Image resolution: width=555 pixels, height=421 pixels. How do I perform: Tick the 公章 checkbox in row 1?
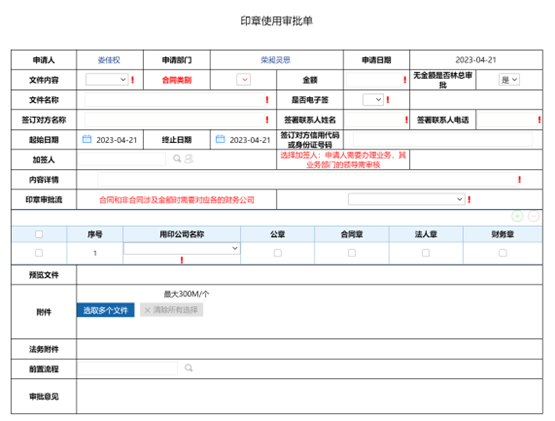[x=278, y=253]
